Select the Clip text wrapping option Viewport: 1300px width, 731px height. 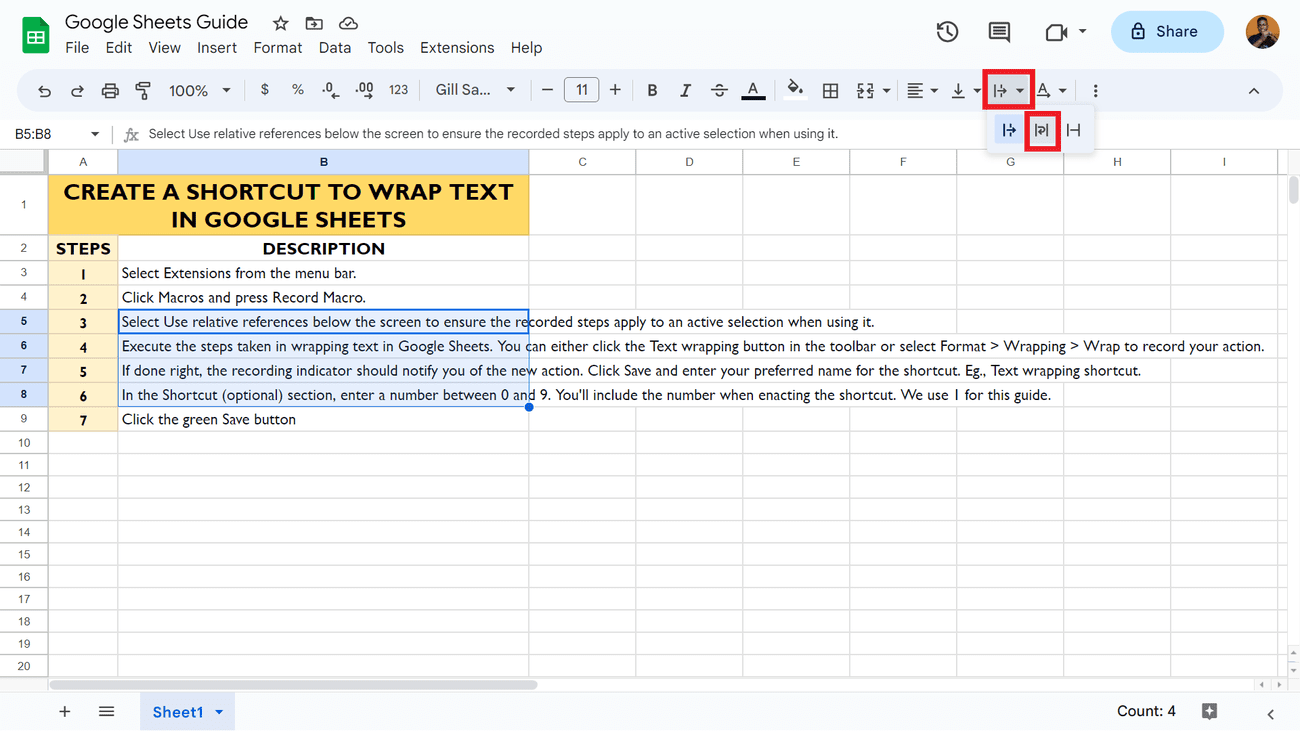coord(1073,131)
